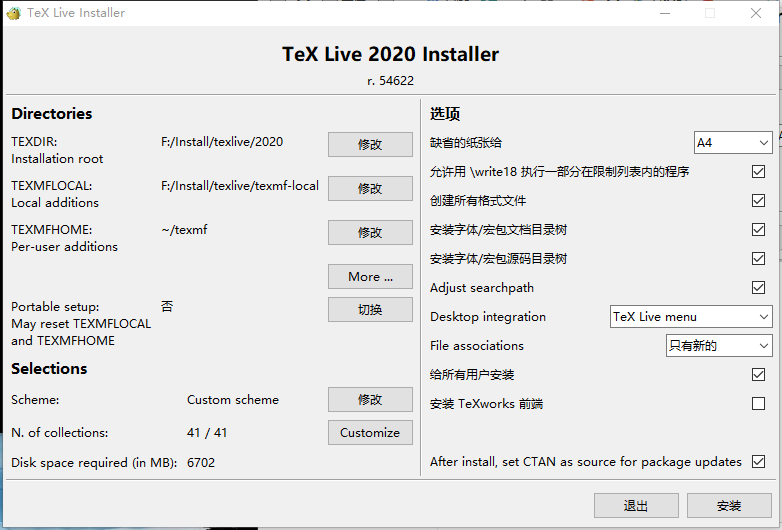Click the Selections section heading
This screenshot has width=782, height=530.
49,368
